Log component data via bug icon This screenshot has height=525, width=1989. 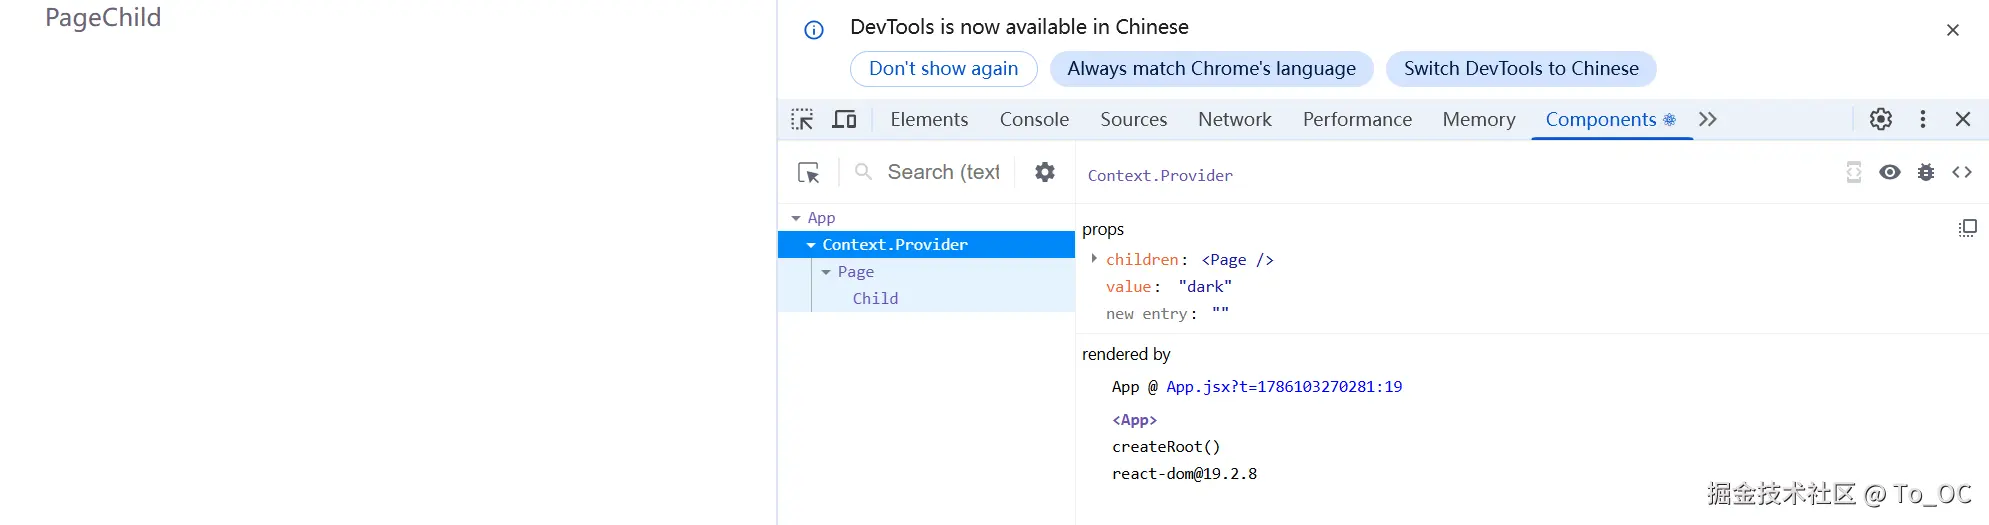pyautogui.click(x=1926, y=172)
